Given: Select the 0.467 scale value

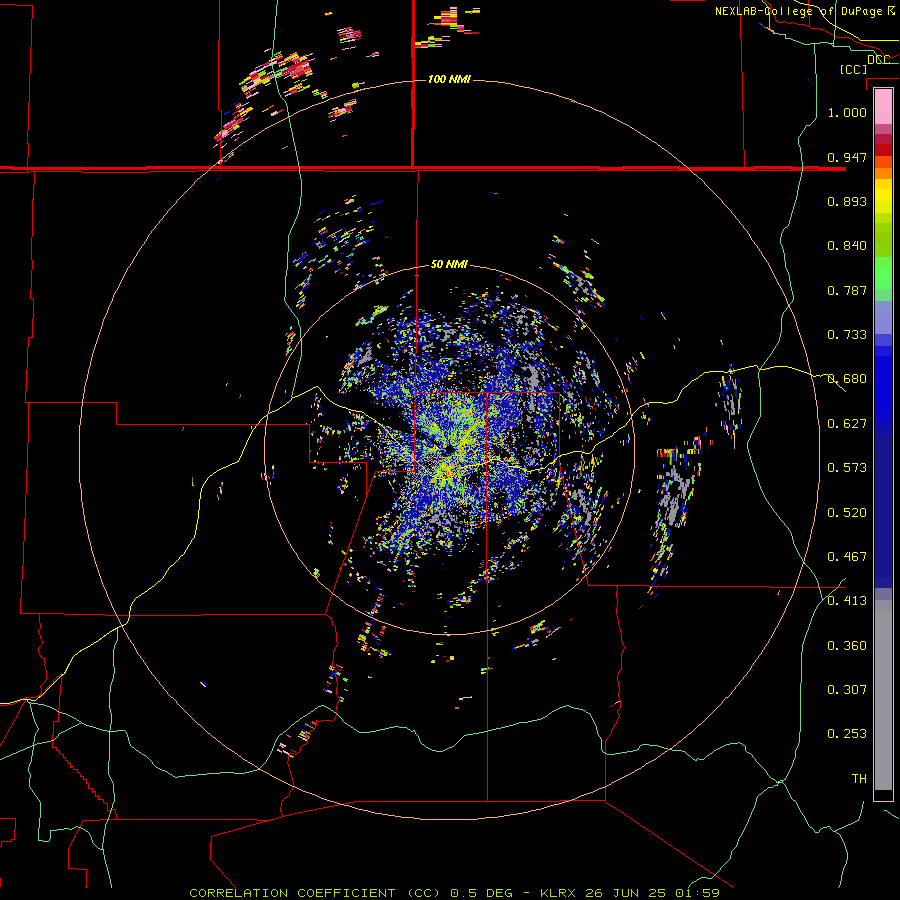Looking at the screenshot, I should [x=847, y=557].
